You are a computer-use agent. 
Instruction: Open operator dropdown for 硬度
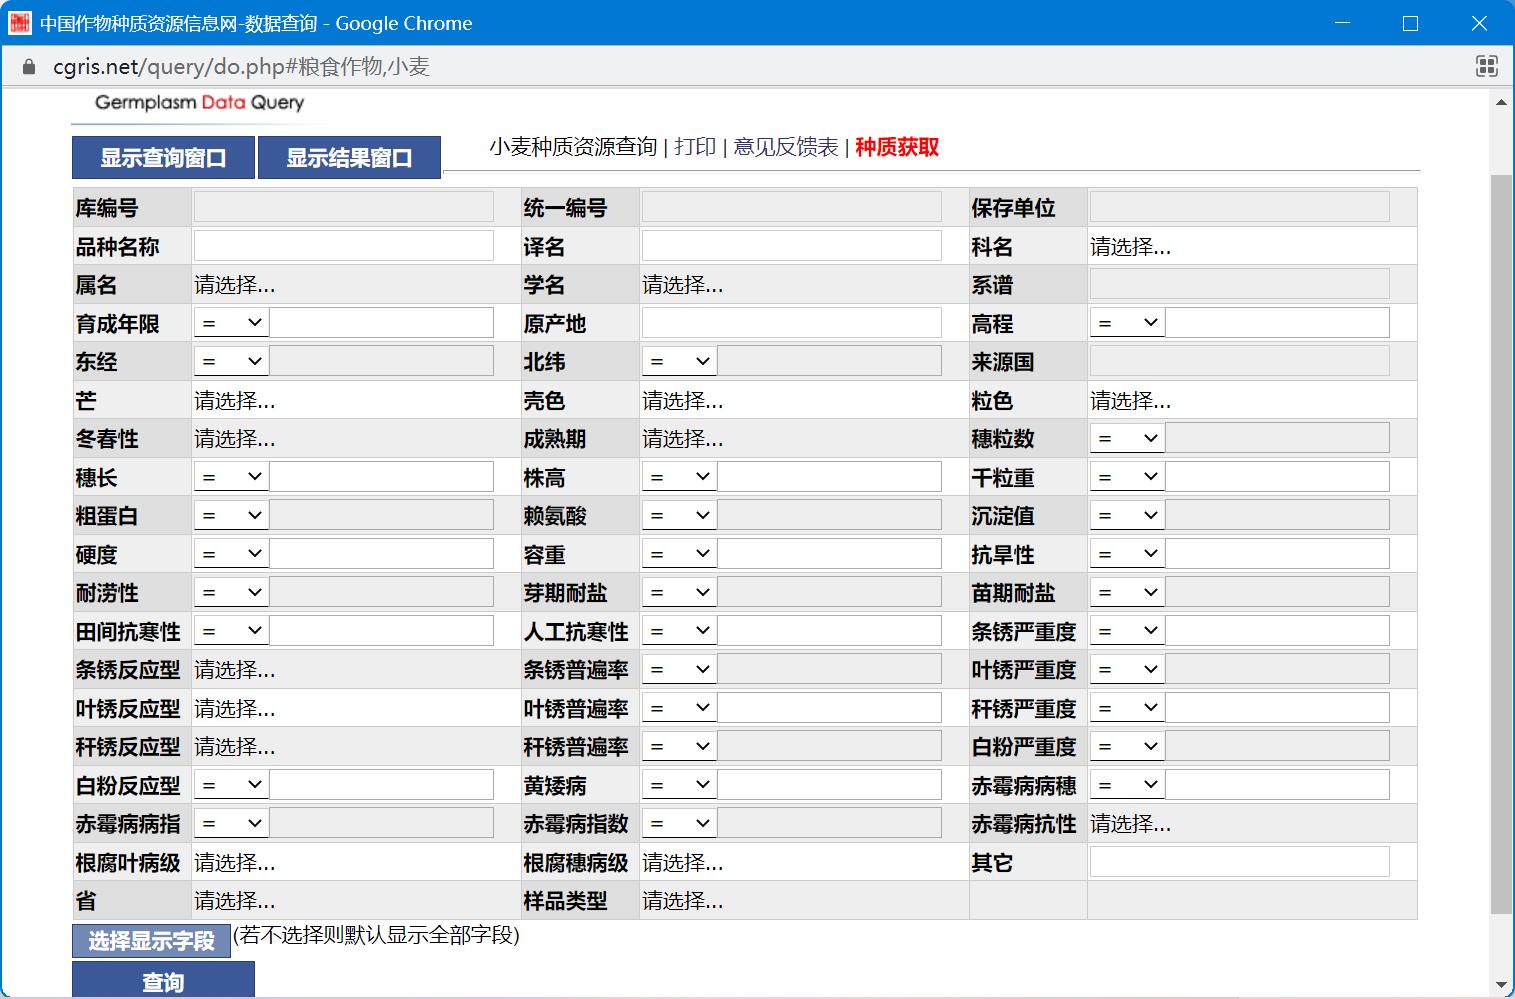click(231, 554)
